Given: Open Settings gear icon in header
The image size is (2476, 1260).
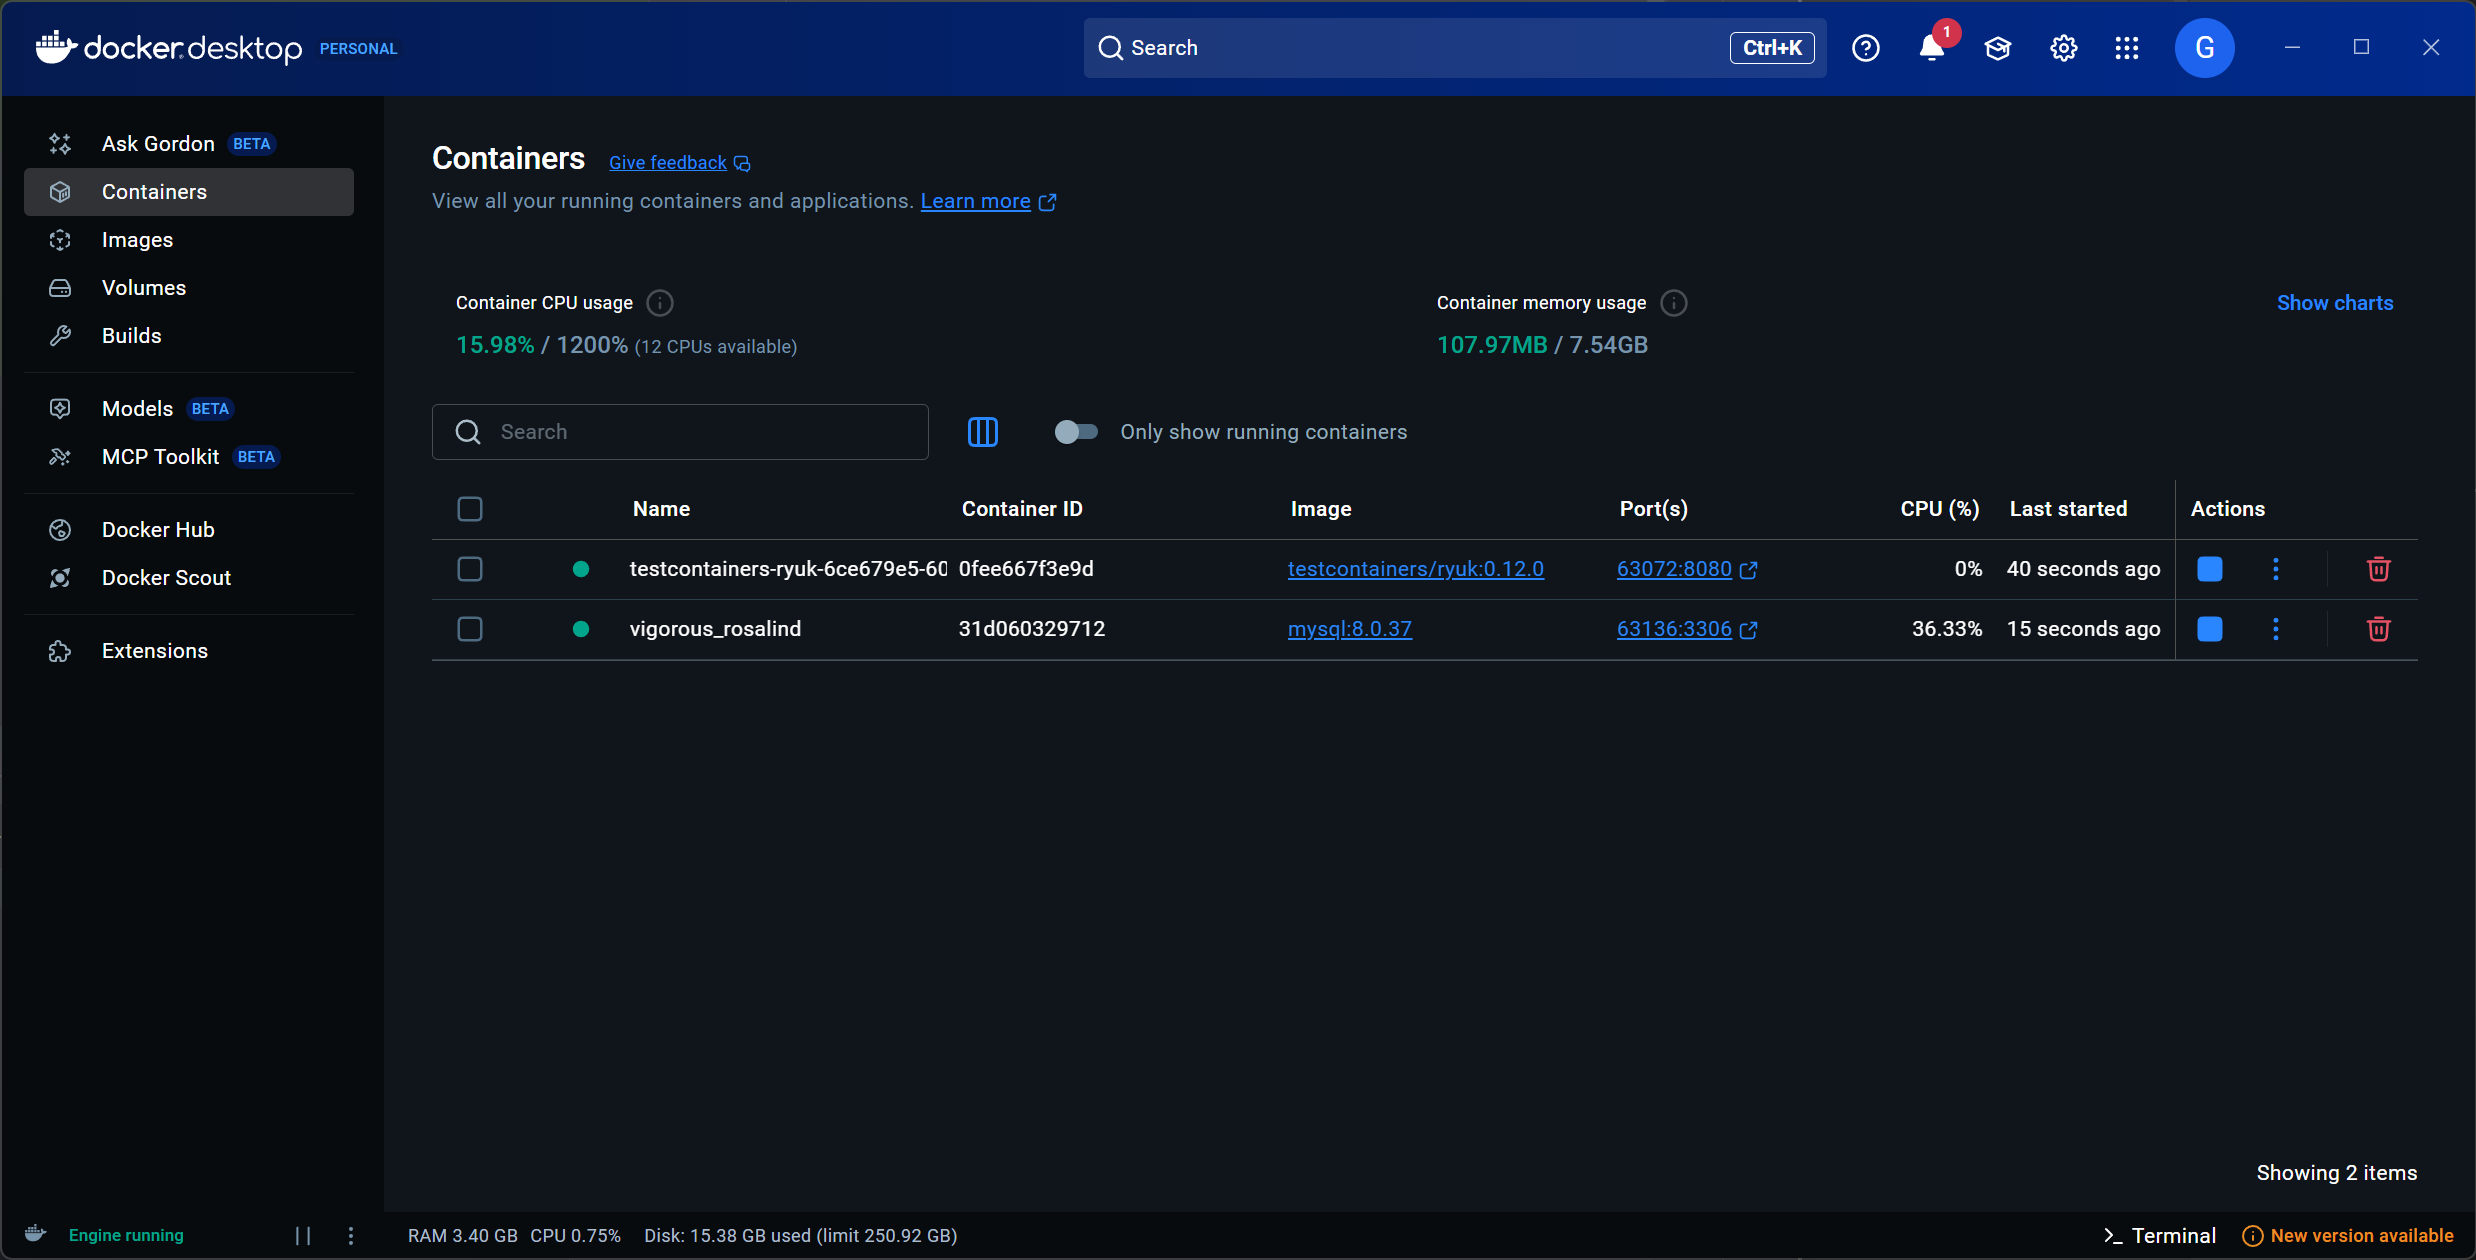Looking at the screenshot, I should 2063,48.
